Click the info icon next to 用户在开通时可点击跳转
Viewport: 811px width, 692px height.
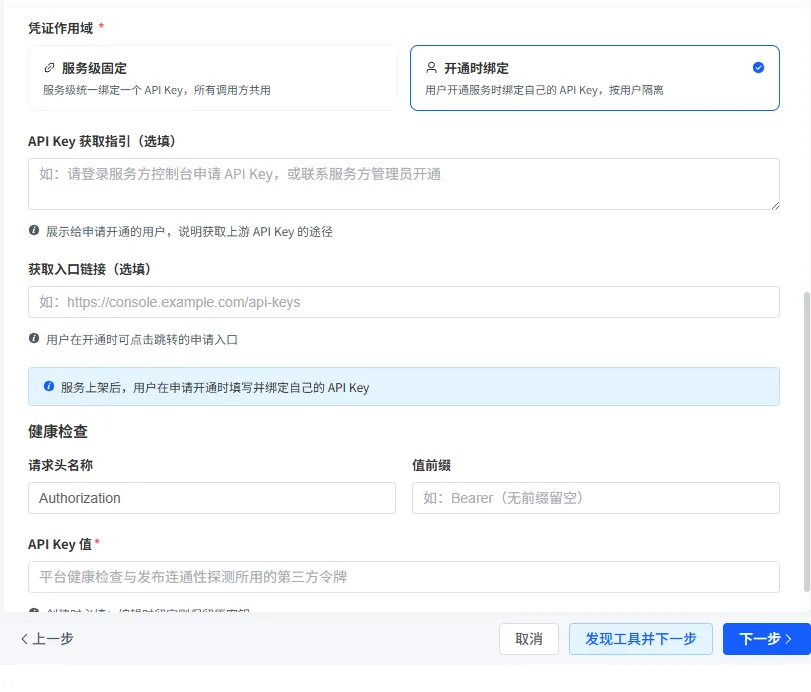(34, 339)
